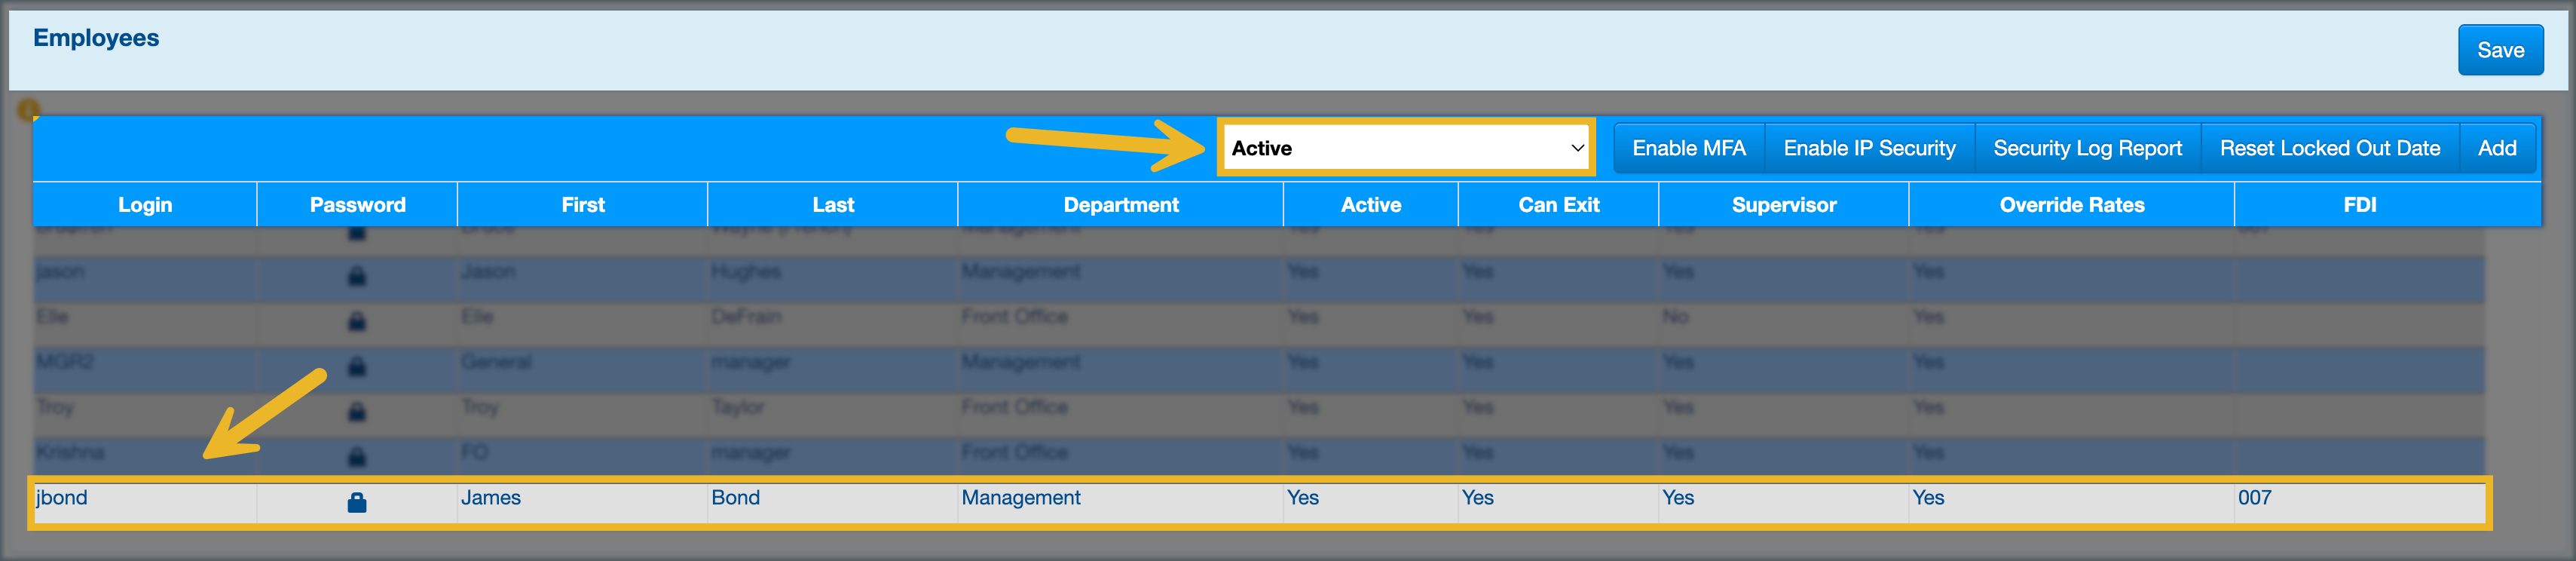
Task: Open the Active status filter dropdown
Action: tap(1405, 148)
